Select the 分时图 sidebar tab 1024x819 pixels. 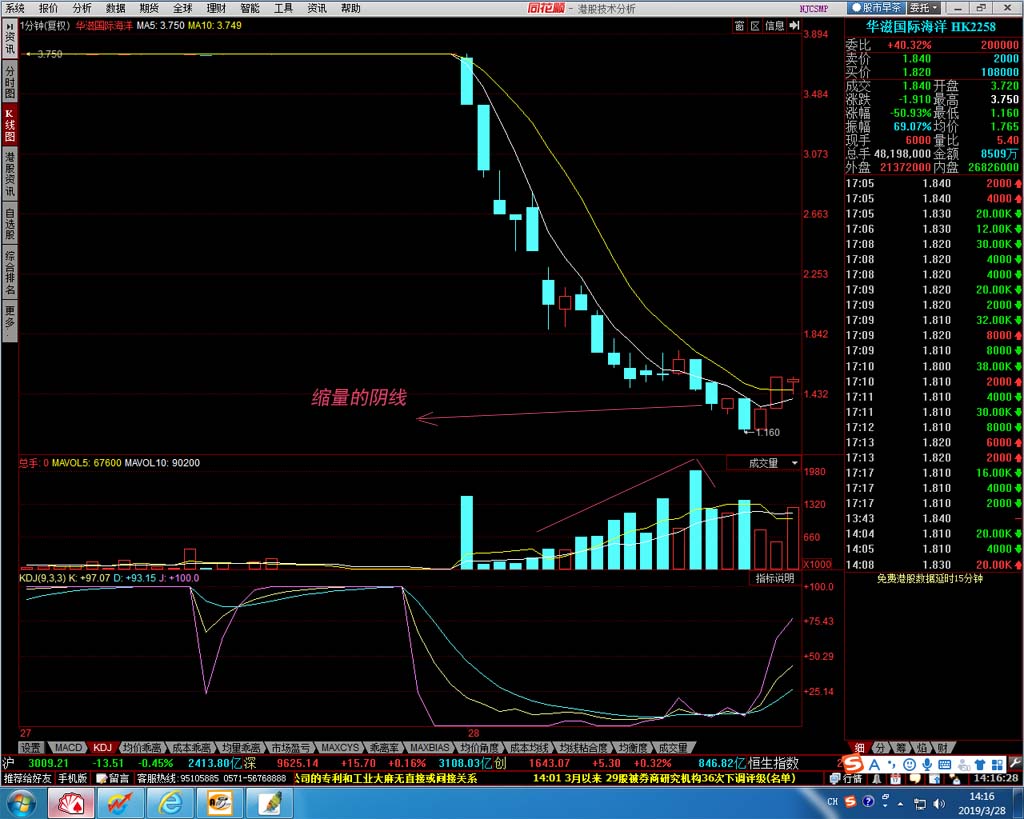[x=10, y=81]
